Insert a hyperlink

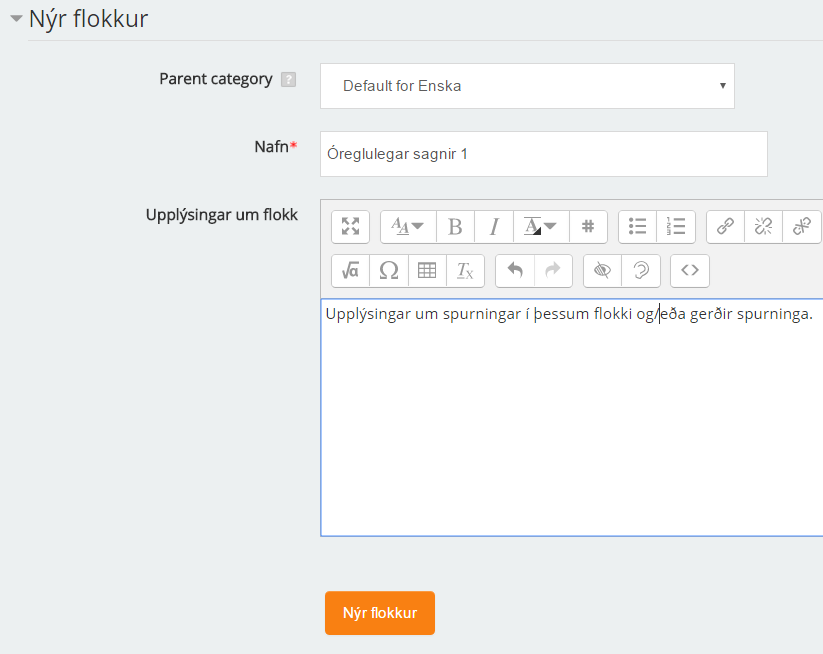[723, 227]
